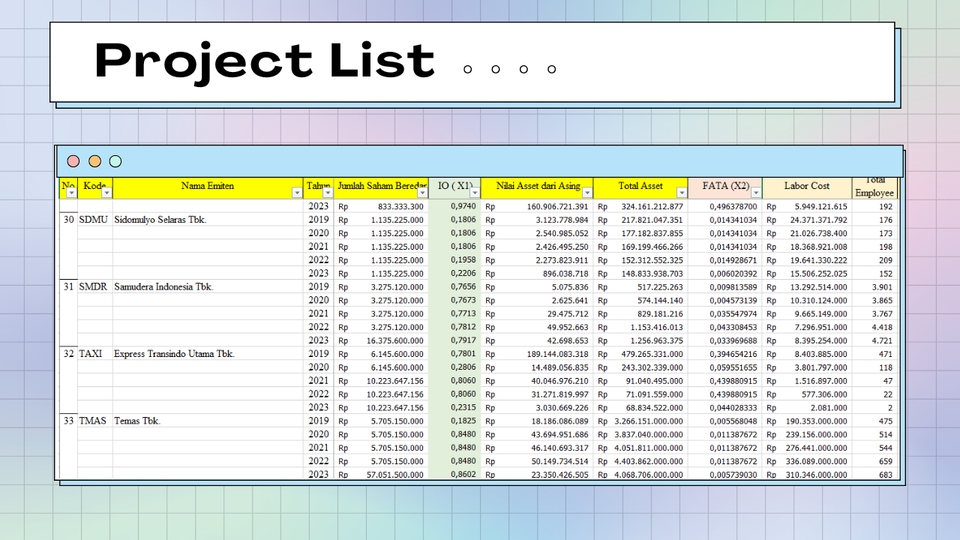
Task: Click shares value 57.051.500.000
Action: coord(395,475)
